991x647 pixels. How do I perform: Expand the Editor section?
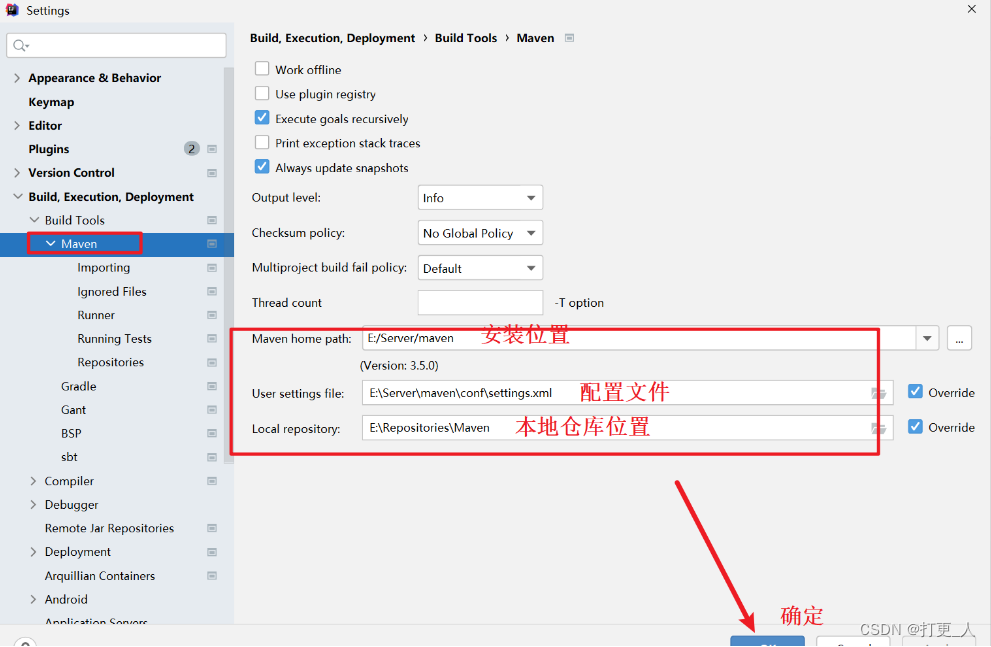tap(17, 126)
